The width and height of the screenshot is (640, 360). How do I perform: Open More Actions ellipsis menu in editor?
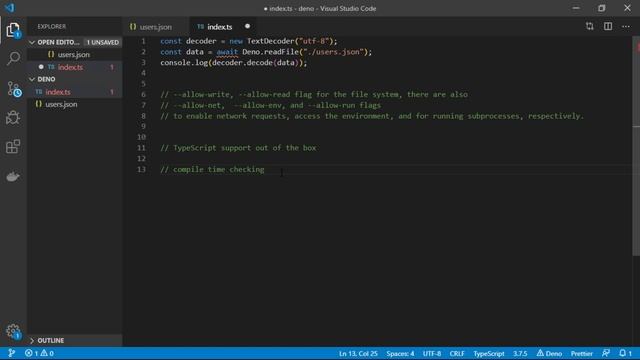click(x=626, y=27)
